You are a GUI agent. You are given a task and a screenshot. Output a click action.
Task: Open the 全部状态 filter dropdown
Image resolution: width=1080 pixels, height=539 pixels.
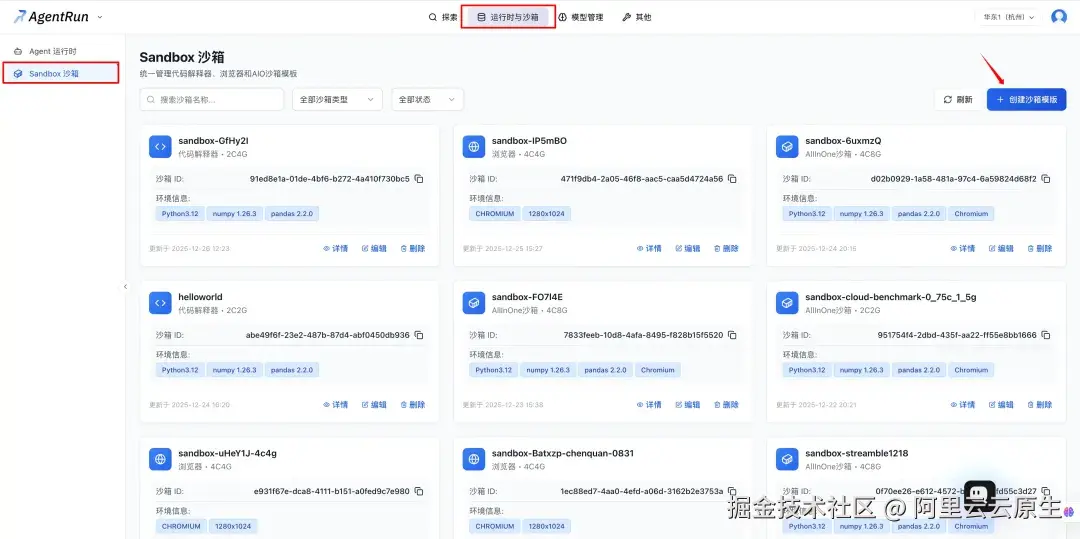(427, 99)
